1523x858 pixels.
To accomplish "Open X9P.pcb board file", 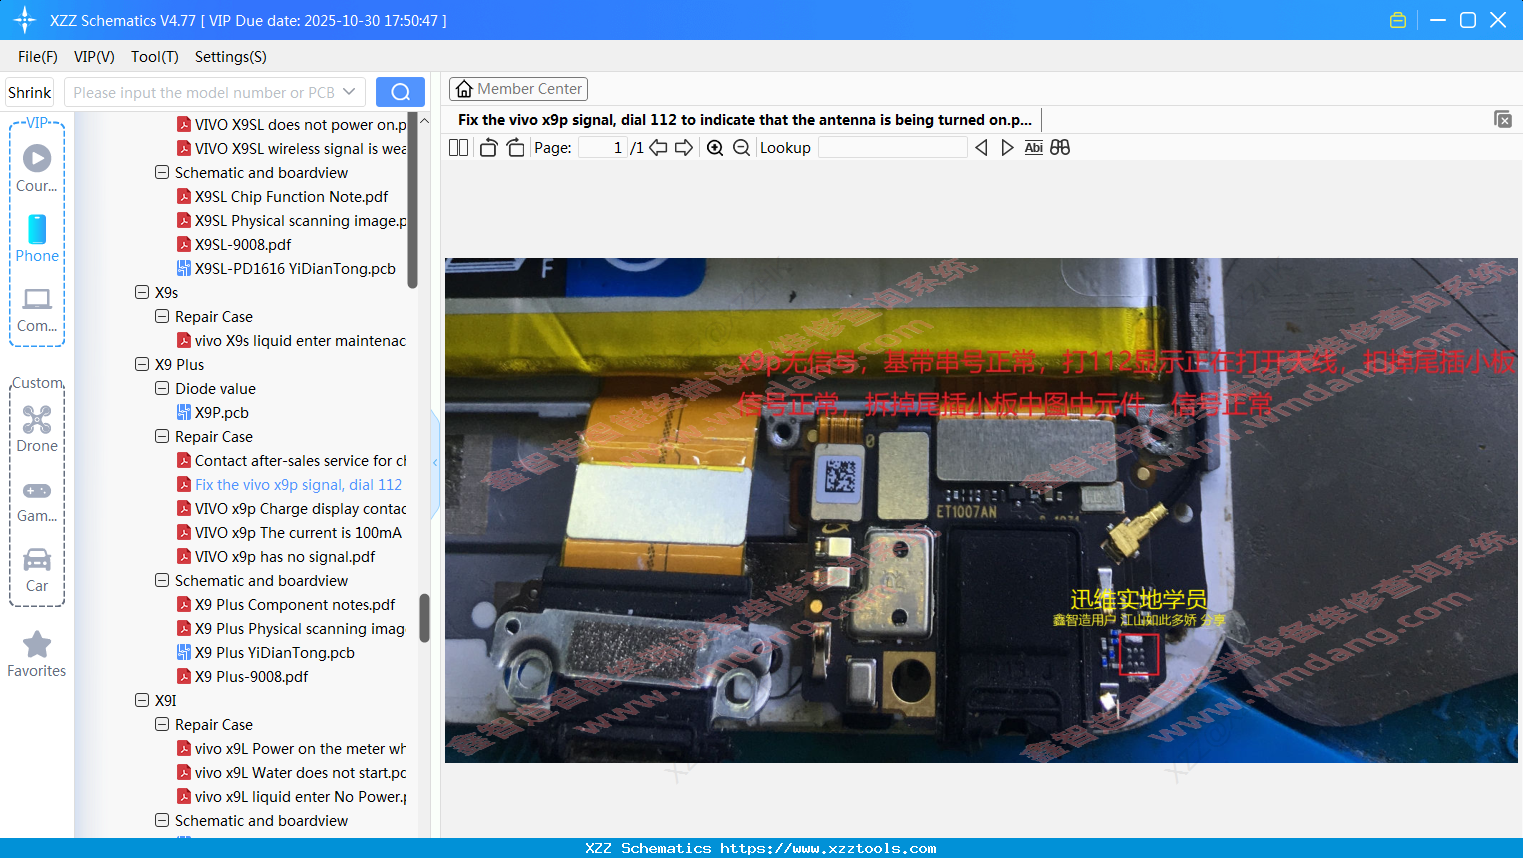I will point(222,412).
